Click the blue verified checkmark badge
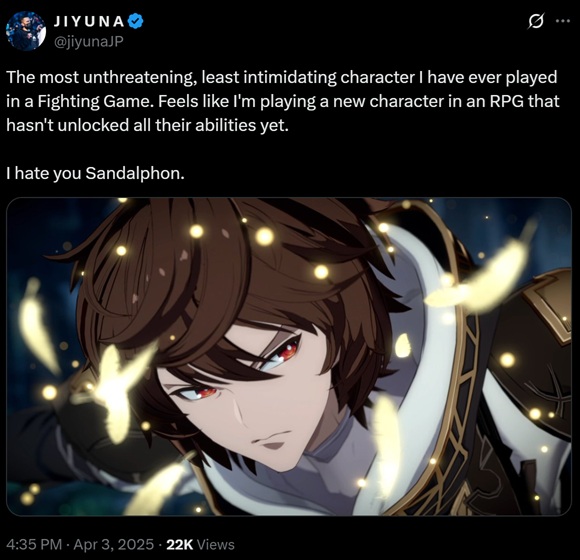Screen dimensions: 580x560 tap(135, 21)
